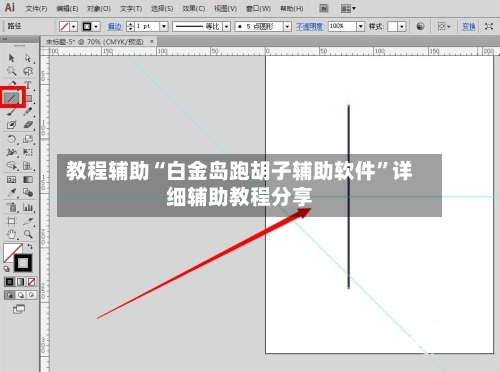Viewport: 500px width, 372px height.
Task: Open the 文字(T) menu
Action: click(x=131, y=9)
